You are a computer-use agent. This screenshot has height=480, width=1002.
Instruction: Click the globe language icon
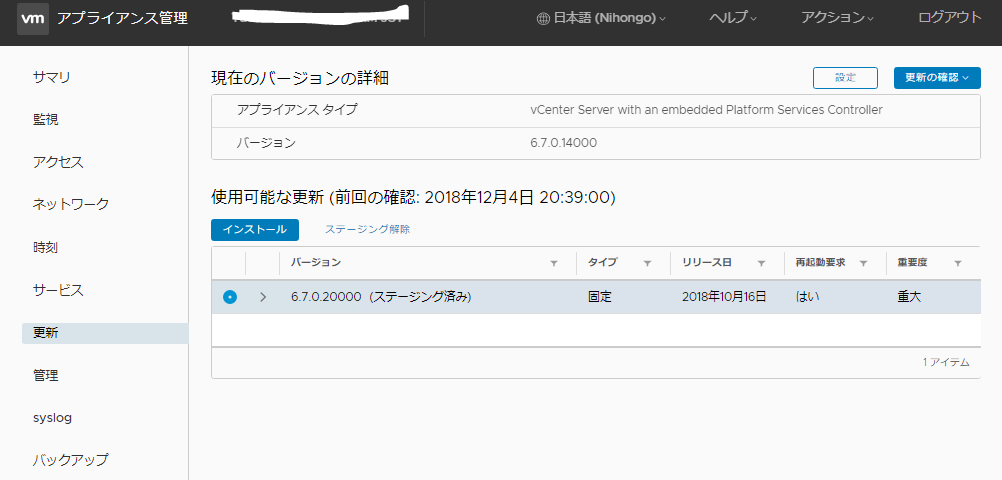click(543, 19)
